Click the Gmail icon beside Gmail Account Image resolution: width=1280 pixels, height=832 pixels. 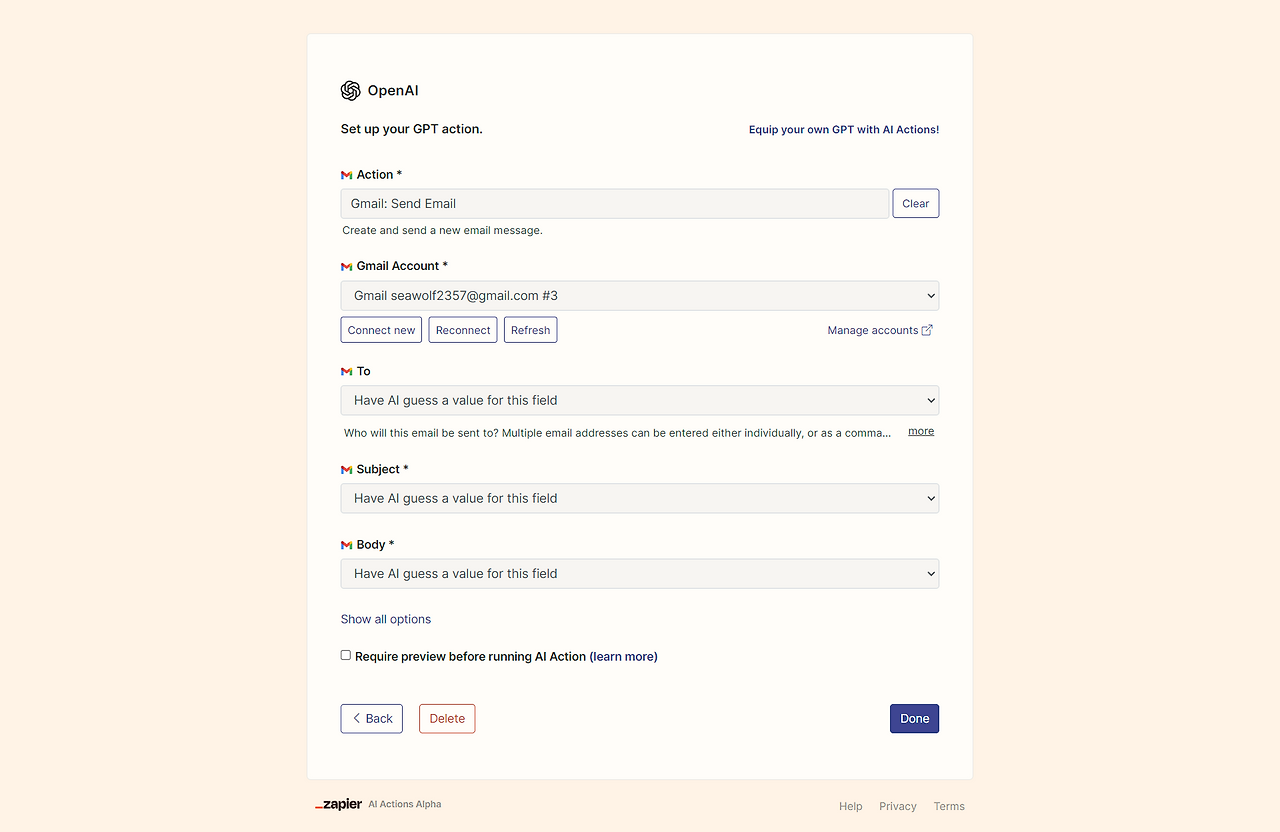pyautogui.click(x=346, y=265)
